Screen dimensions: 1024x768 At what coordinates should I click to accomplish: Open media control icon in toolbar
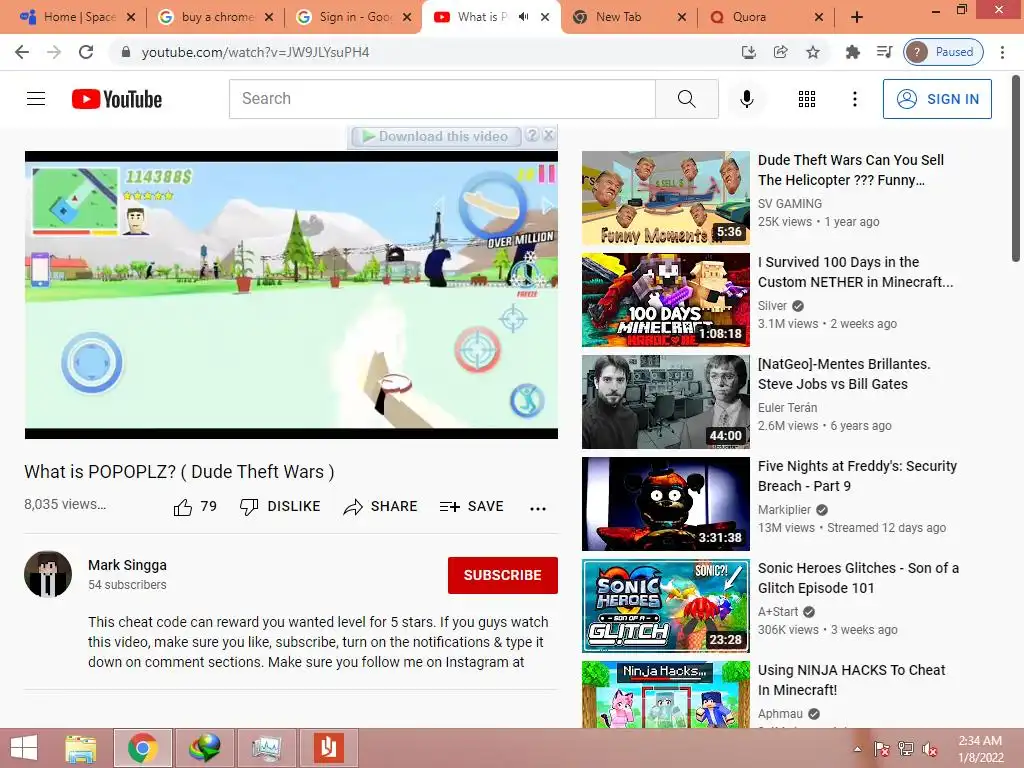pyautogui.click(x=884, y=52)
